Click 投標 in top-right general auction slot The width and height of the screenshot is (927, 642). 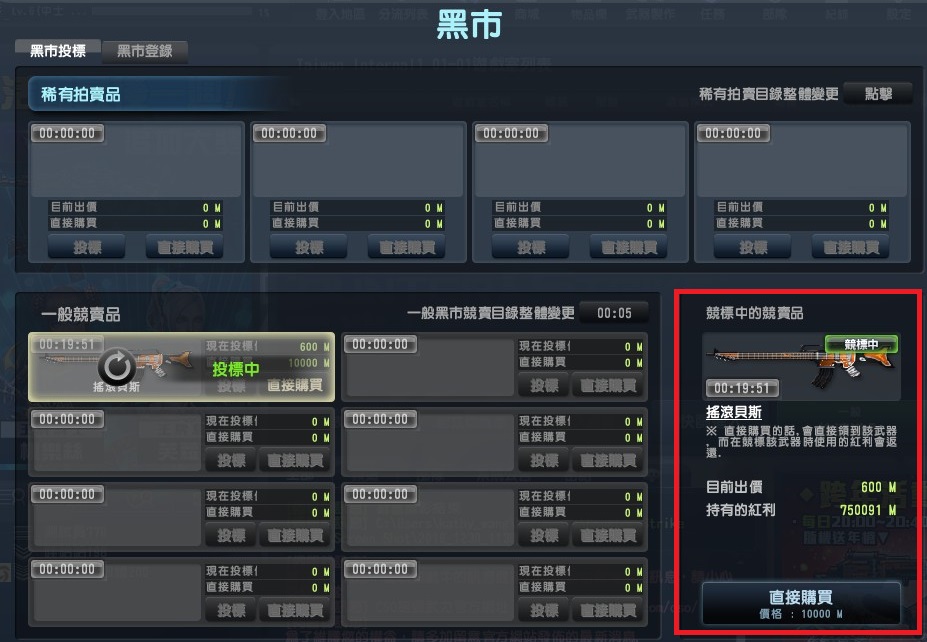pyautogui.click(x=544, y=385)
